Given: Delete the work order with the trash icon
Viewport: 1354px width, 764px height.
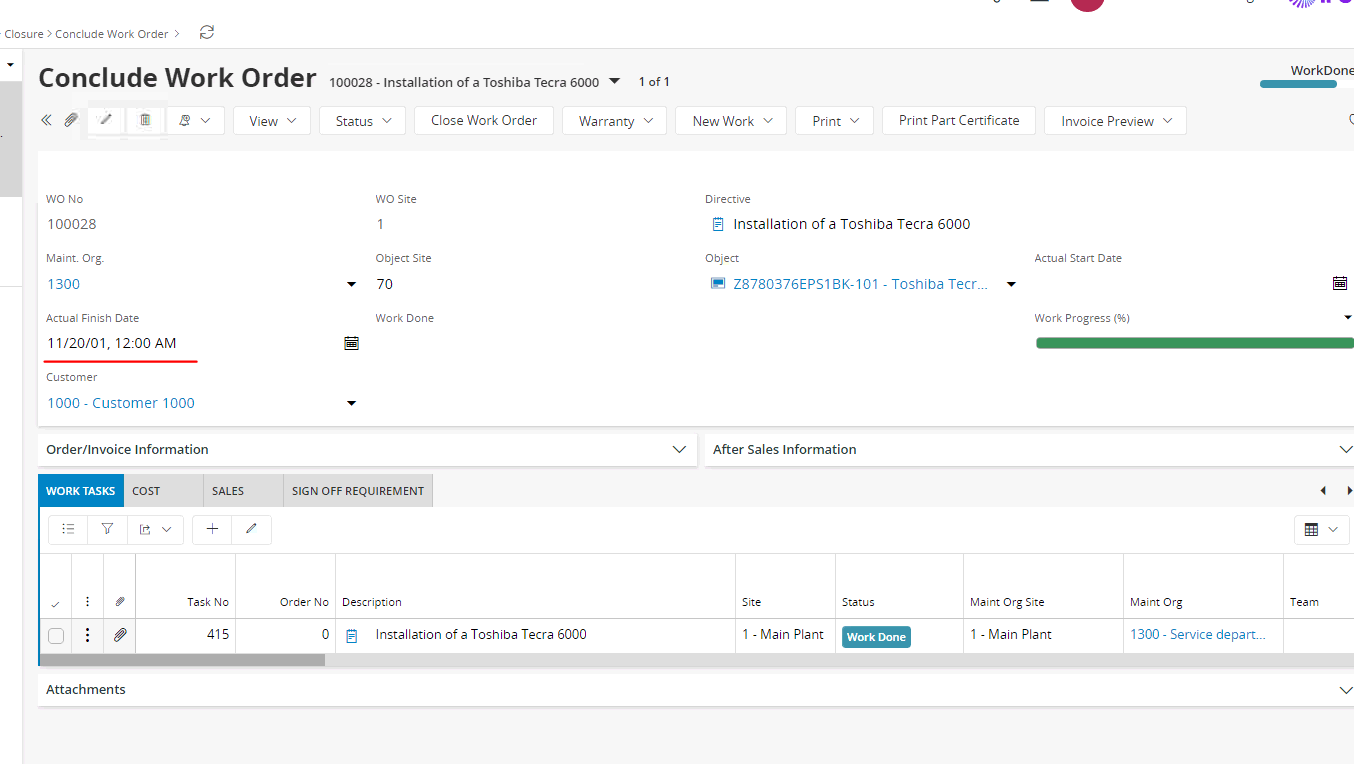Looking at the screenshot, I should pos(145,120).
